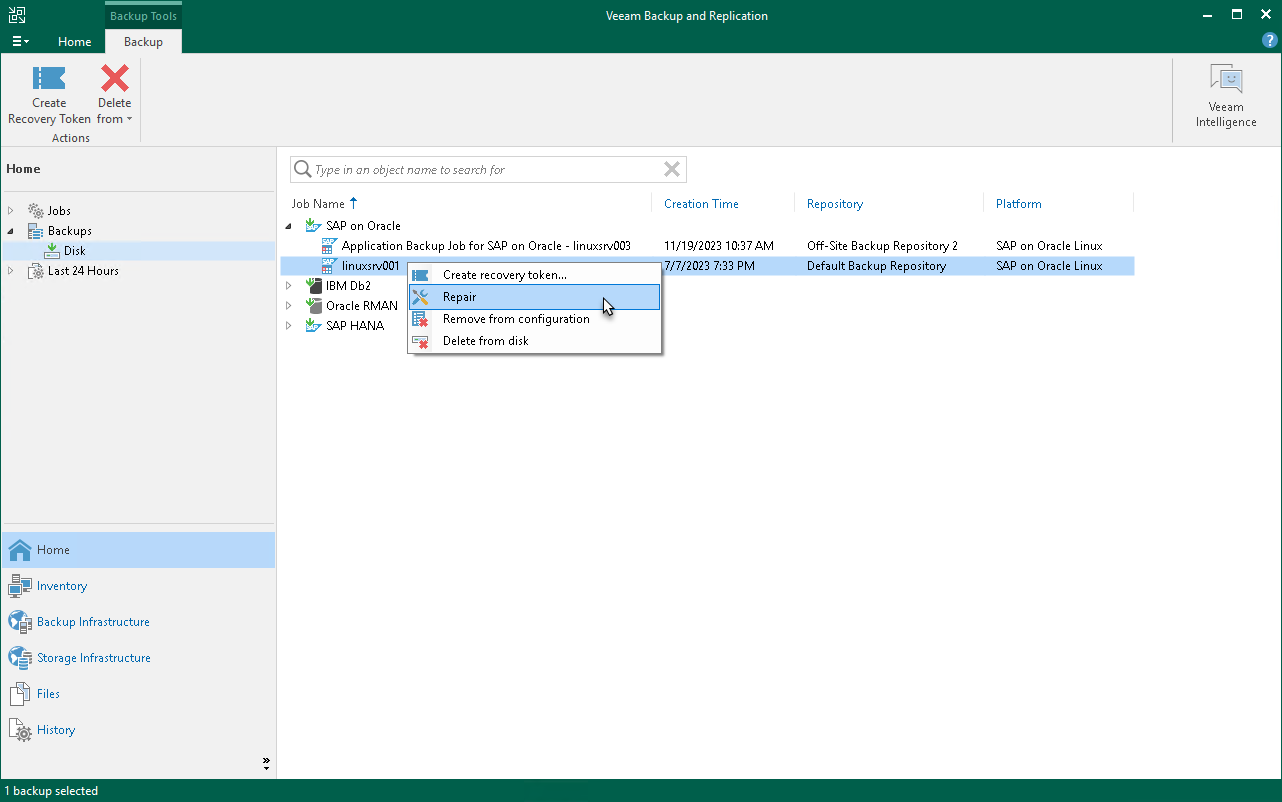1282x802 pixels.
Task: Select Delete from disk
Action: [x=535, y=341]
